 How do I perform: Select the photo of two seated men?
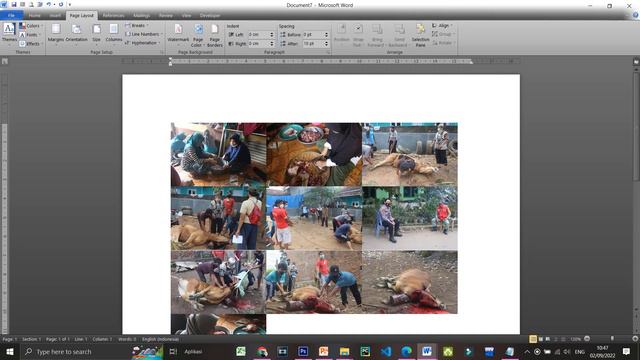410,218
